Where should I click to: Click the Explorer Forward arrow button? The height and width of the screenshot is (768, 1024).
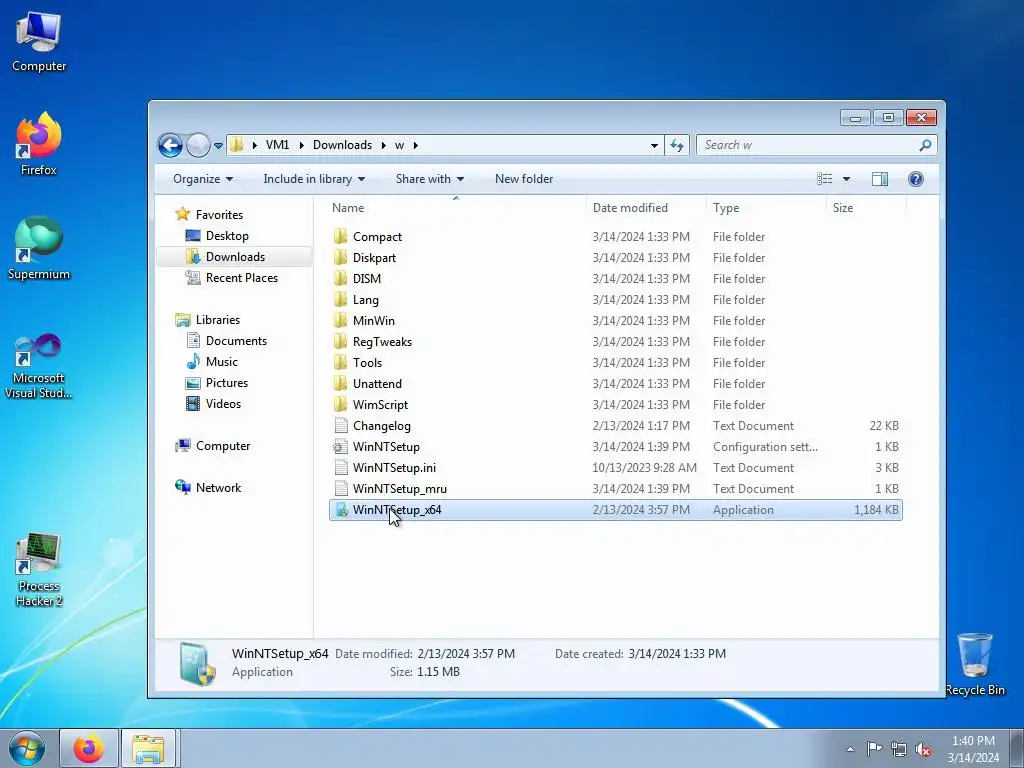coord(198,145)
